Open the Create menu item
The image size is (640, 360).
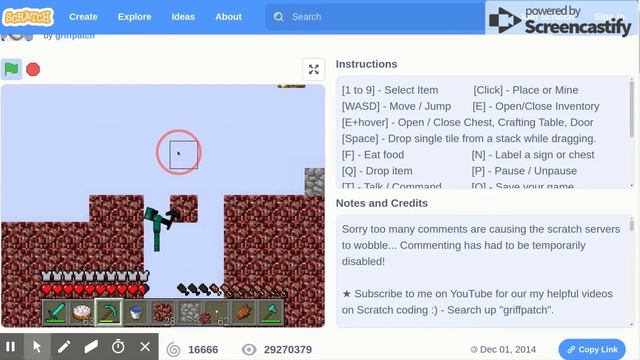point(83,17)
